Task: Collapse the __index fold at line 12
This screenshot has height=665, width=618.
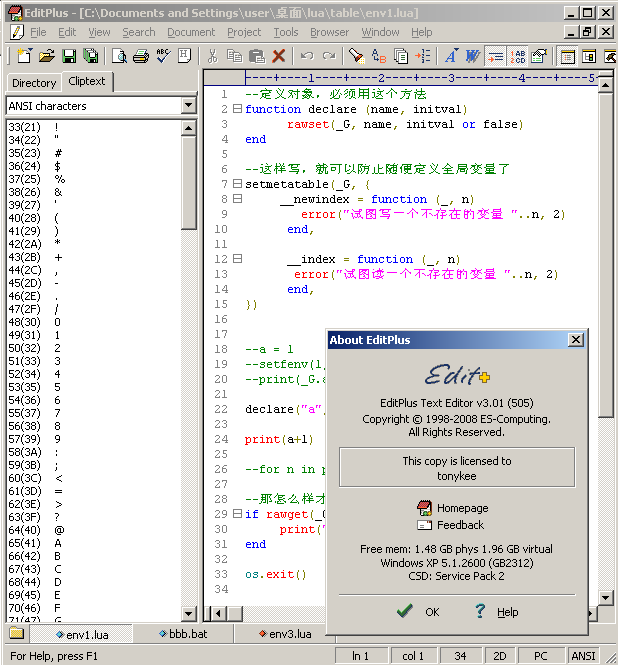Action: click(238, 259)
